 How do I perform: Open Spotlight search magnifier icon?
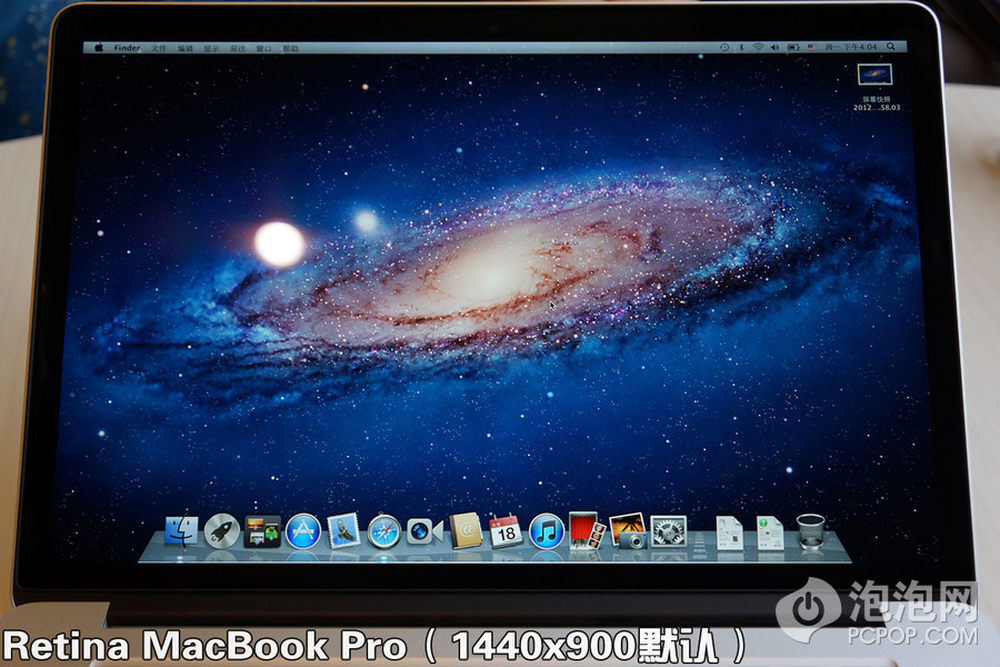pyautogui.click(x=891, y=47)
